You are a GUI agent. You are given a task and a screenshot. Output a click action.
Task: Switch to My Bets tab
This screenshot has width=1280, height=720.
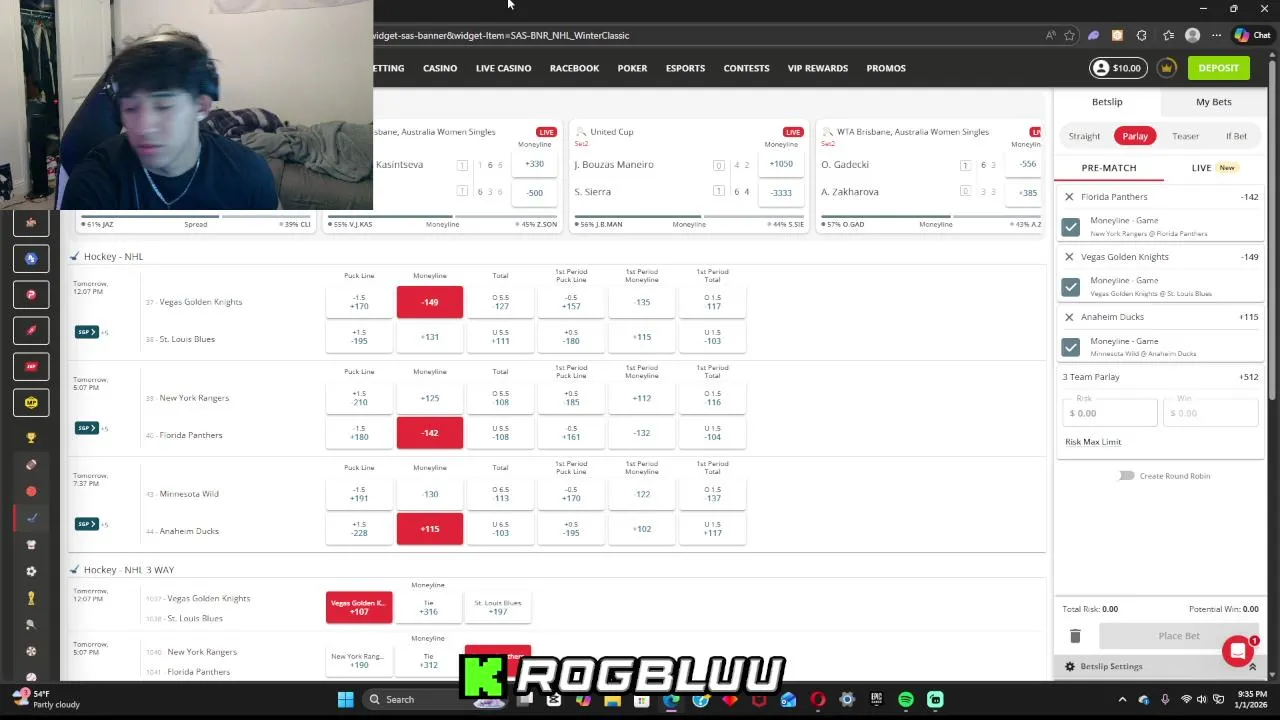click(x=1213, y=102)
